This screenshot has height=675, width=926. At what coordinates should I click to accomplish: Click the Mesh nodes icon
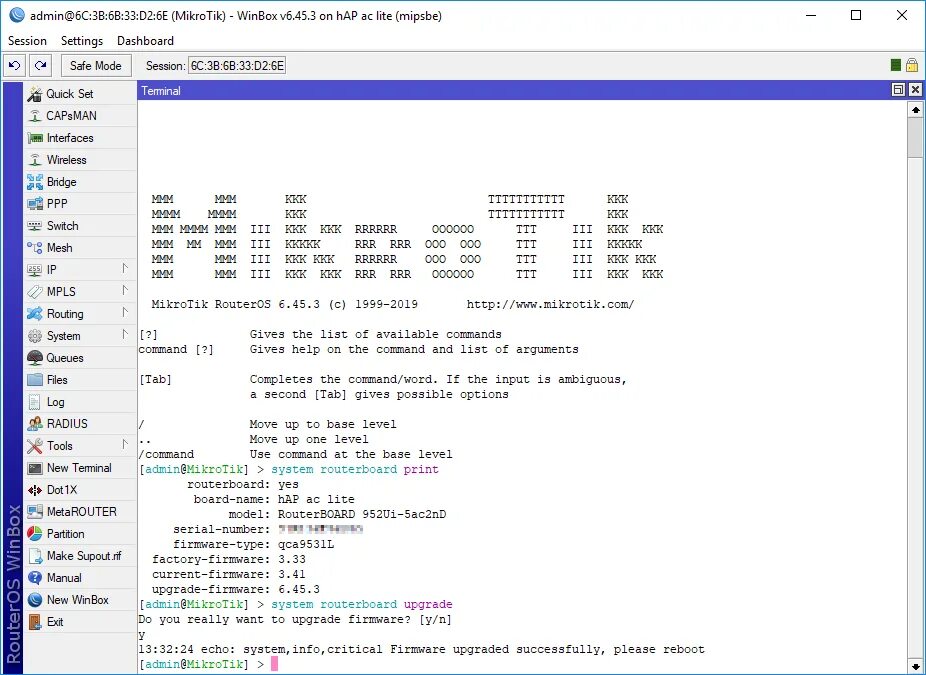coord(35,248)
